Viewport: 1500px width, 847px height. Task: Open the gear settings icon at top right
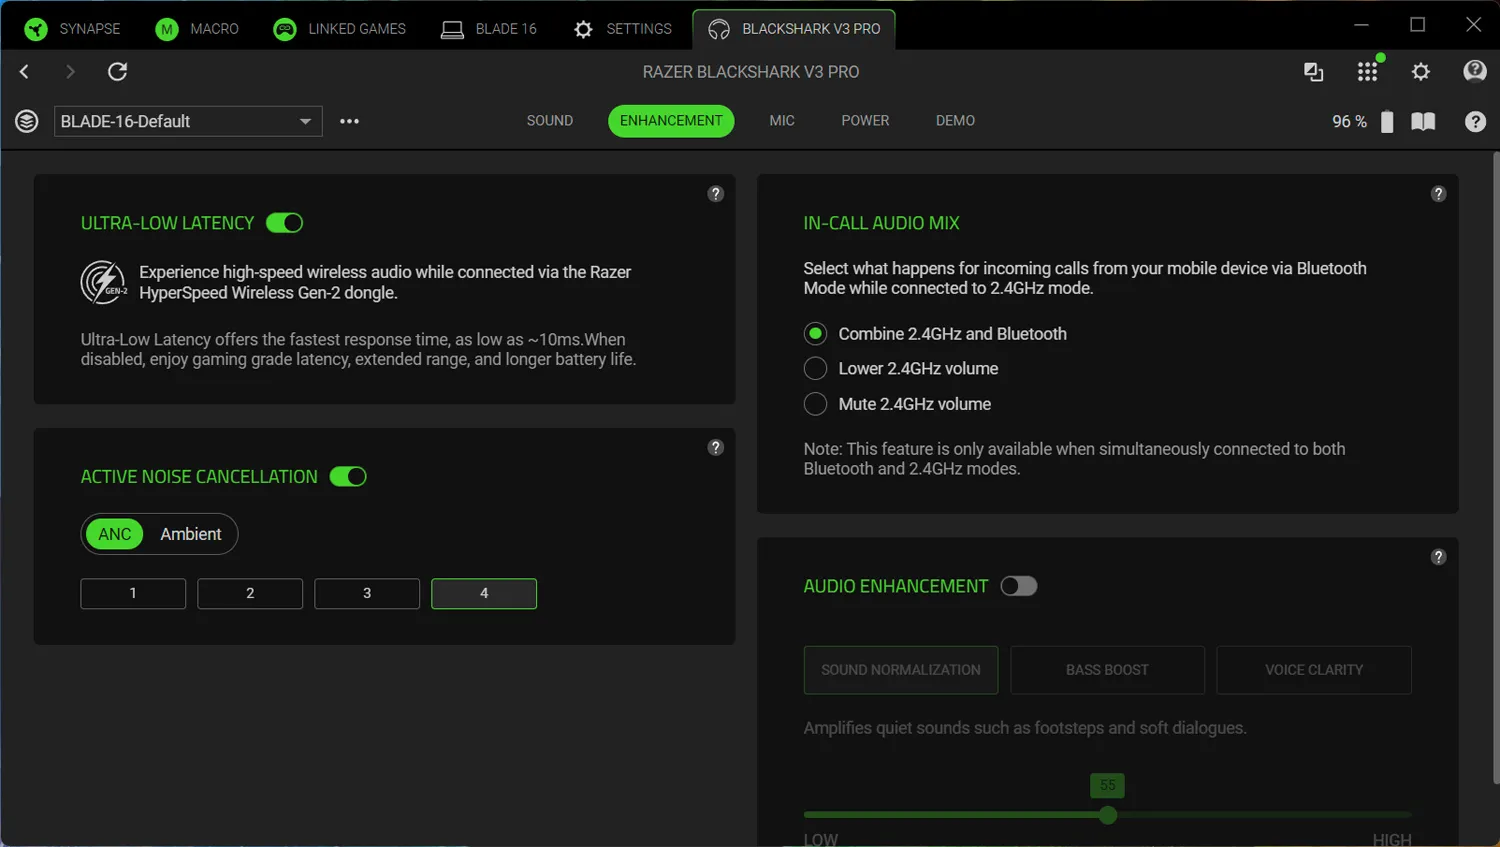[x=1420, y=71]
